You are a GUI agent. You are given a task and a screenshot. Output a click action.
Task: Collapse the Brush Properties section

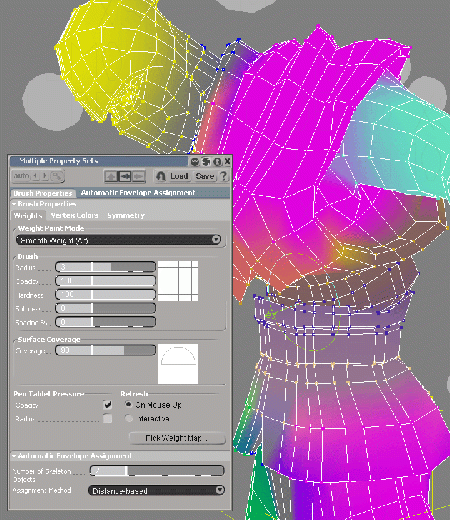pos(14,204)
